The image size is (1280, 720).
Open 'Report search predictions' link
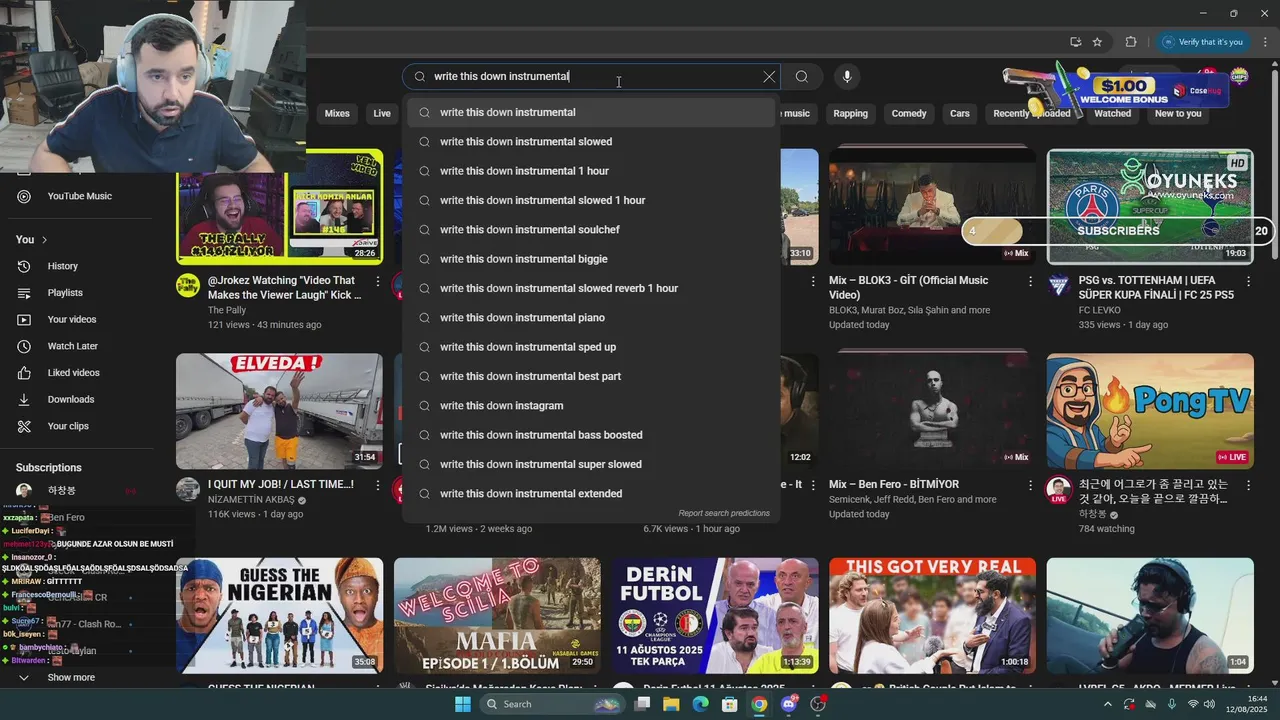click(724, 513)
